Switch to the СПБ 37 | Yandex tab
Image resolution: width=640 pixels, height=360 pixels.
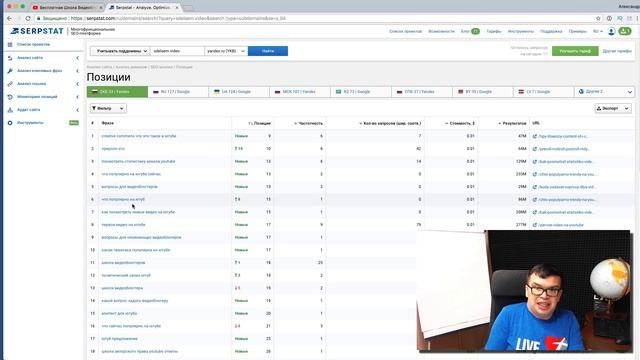click(422, 92)
